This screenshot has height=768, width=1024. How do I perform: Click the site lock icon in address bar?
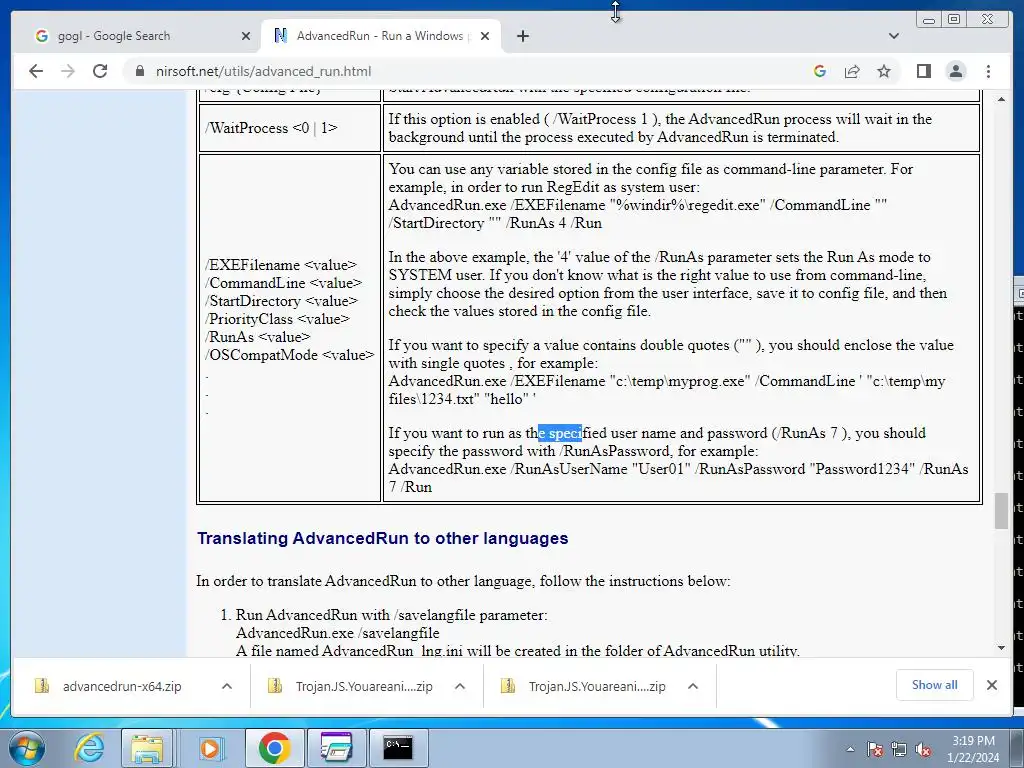tap(139, 71)
